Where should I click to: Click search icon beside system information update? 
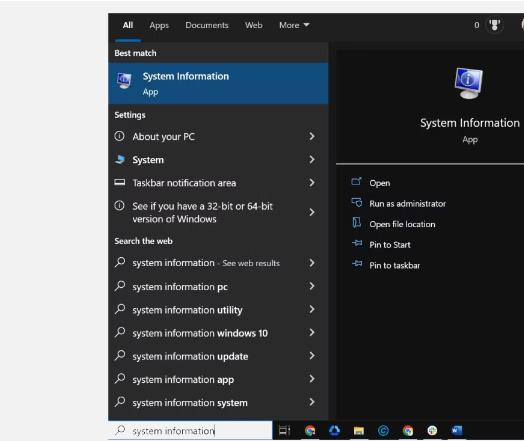[120, 355]
